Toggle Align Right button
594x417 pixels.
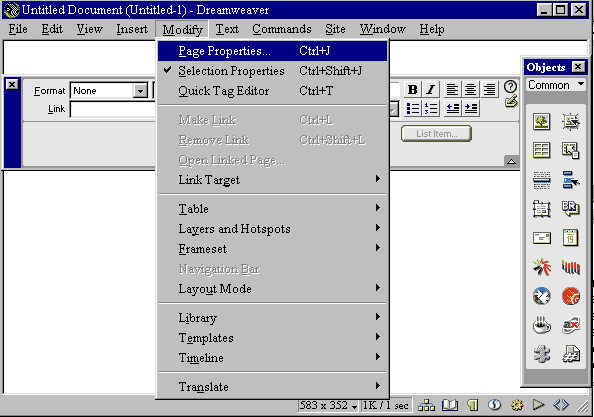click(x=489, y=90)
